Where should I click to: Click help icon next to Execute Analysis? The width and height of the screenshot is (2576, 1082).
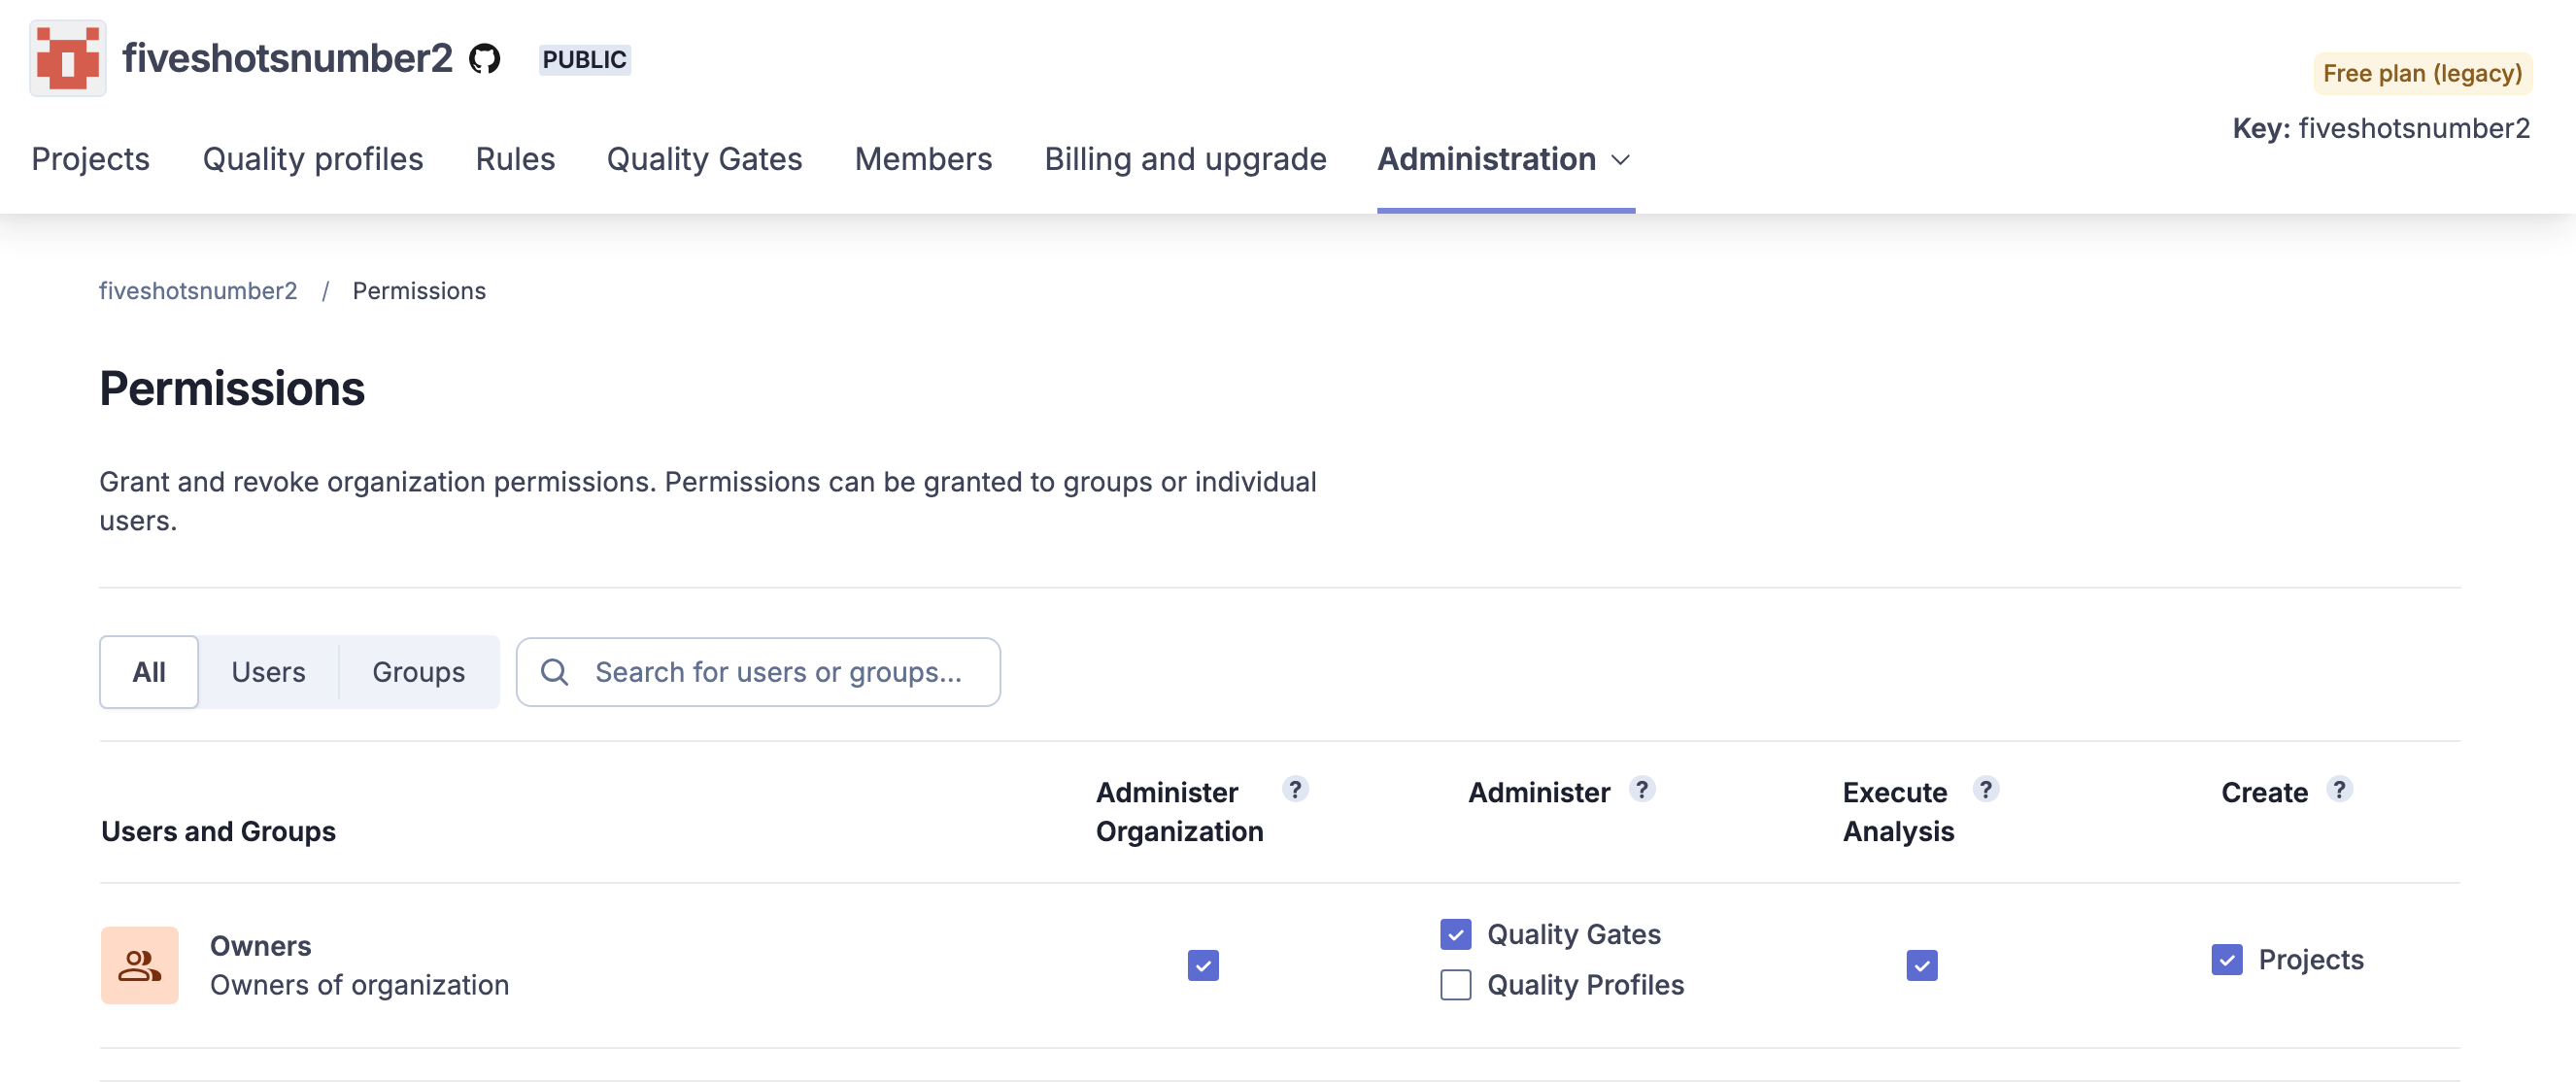coord(1985,790)
